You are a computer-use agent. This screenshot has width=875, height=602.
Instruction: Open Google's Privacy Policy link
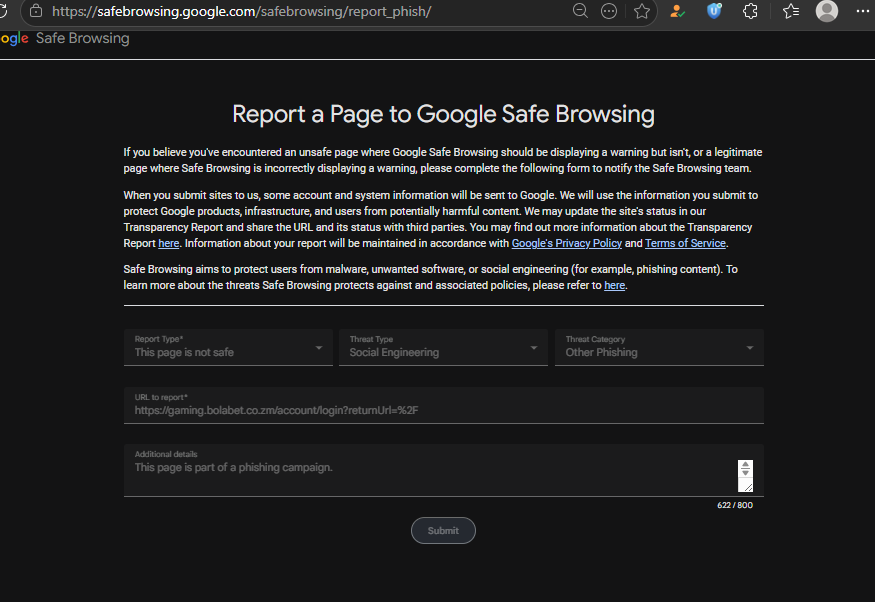566,243
